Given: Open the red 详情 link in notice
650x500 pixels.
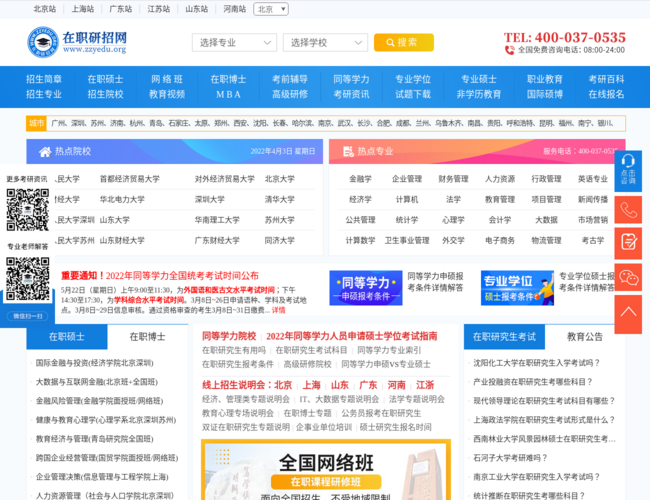Looking at the screenshot, I should (278, 310).
